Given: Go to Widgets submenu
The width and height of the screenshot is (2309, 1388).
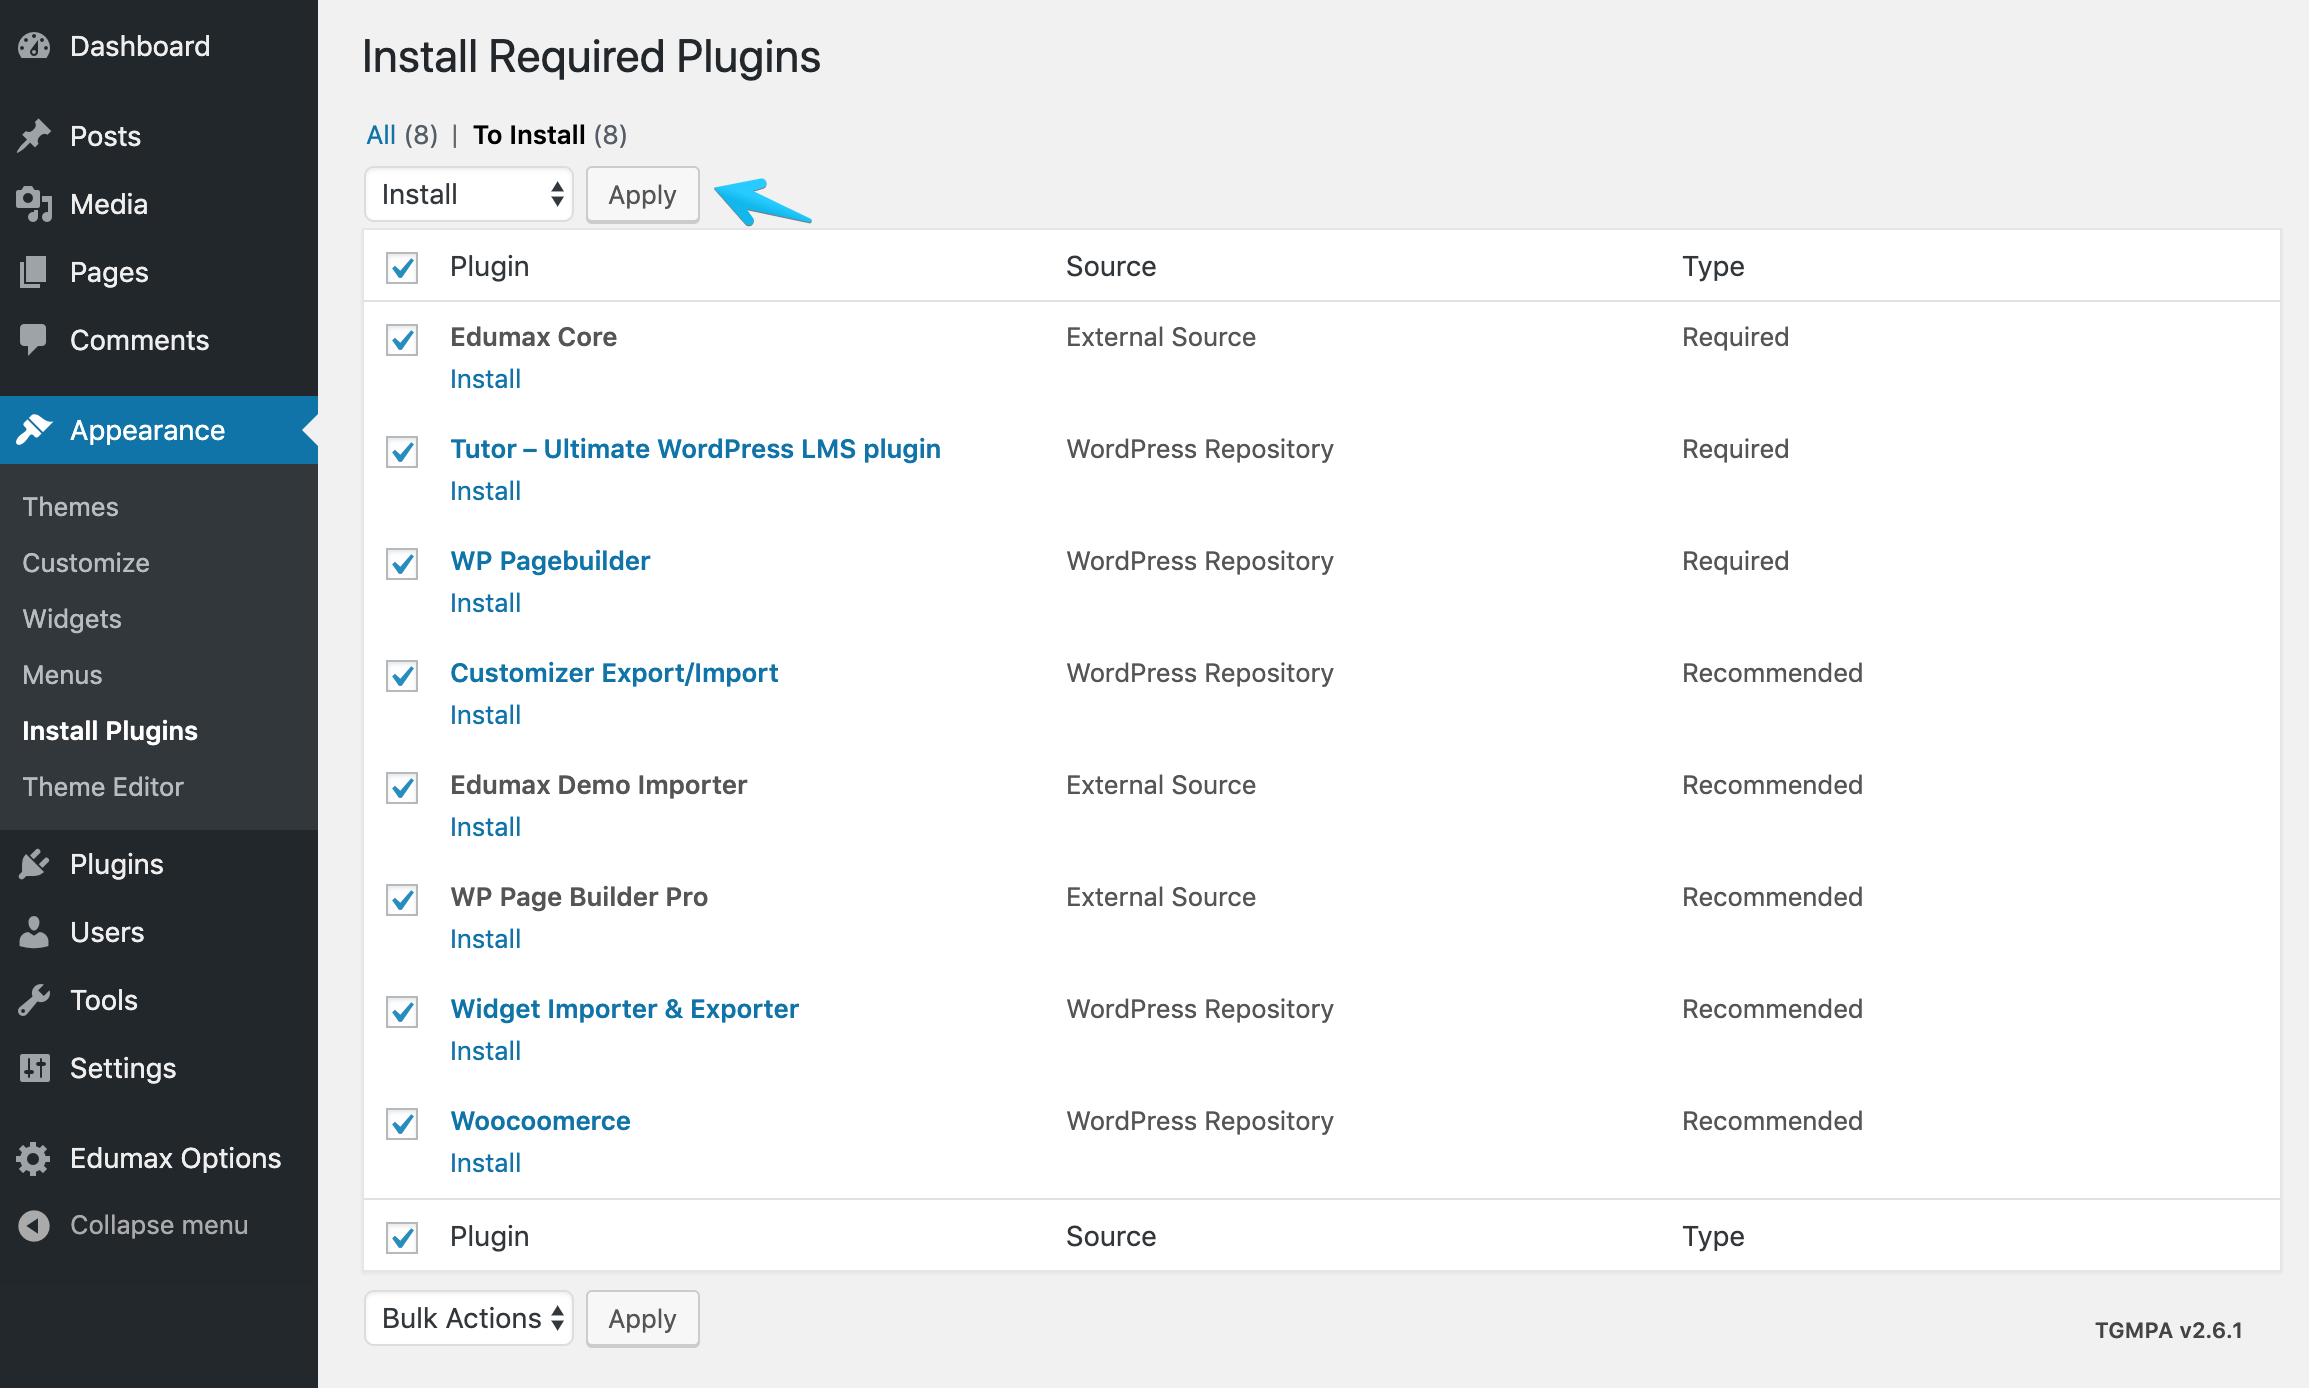Looking at the screenshot, I should point(72,619).
